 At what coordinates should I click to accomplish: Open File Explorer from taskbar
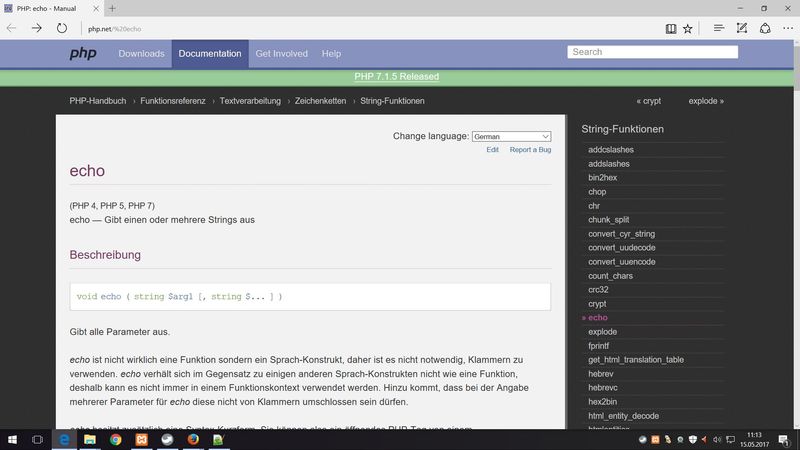pyautogui.click(x=90, y=439)
